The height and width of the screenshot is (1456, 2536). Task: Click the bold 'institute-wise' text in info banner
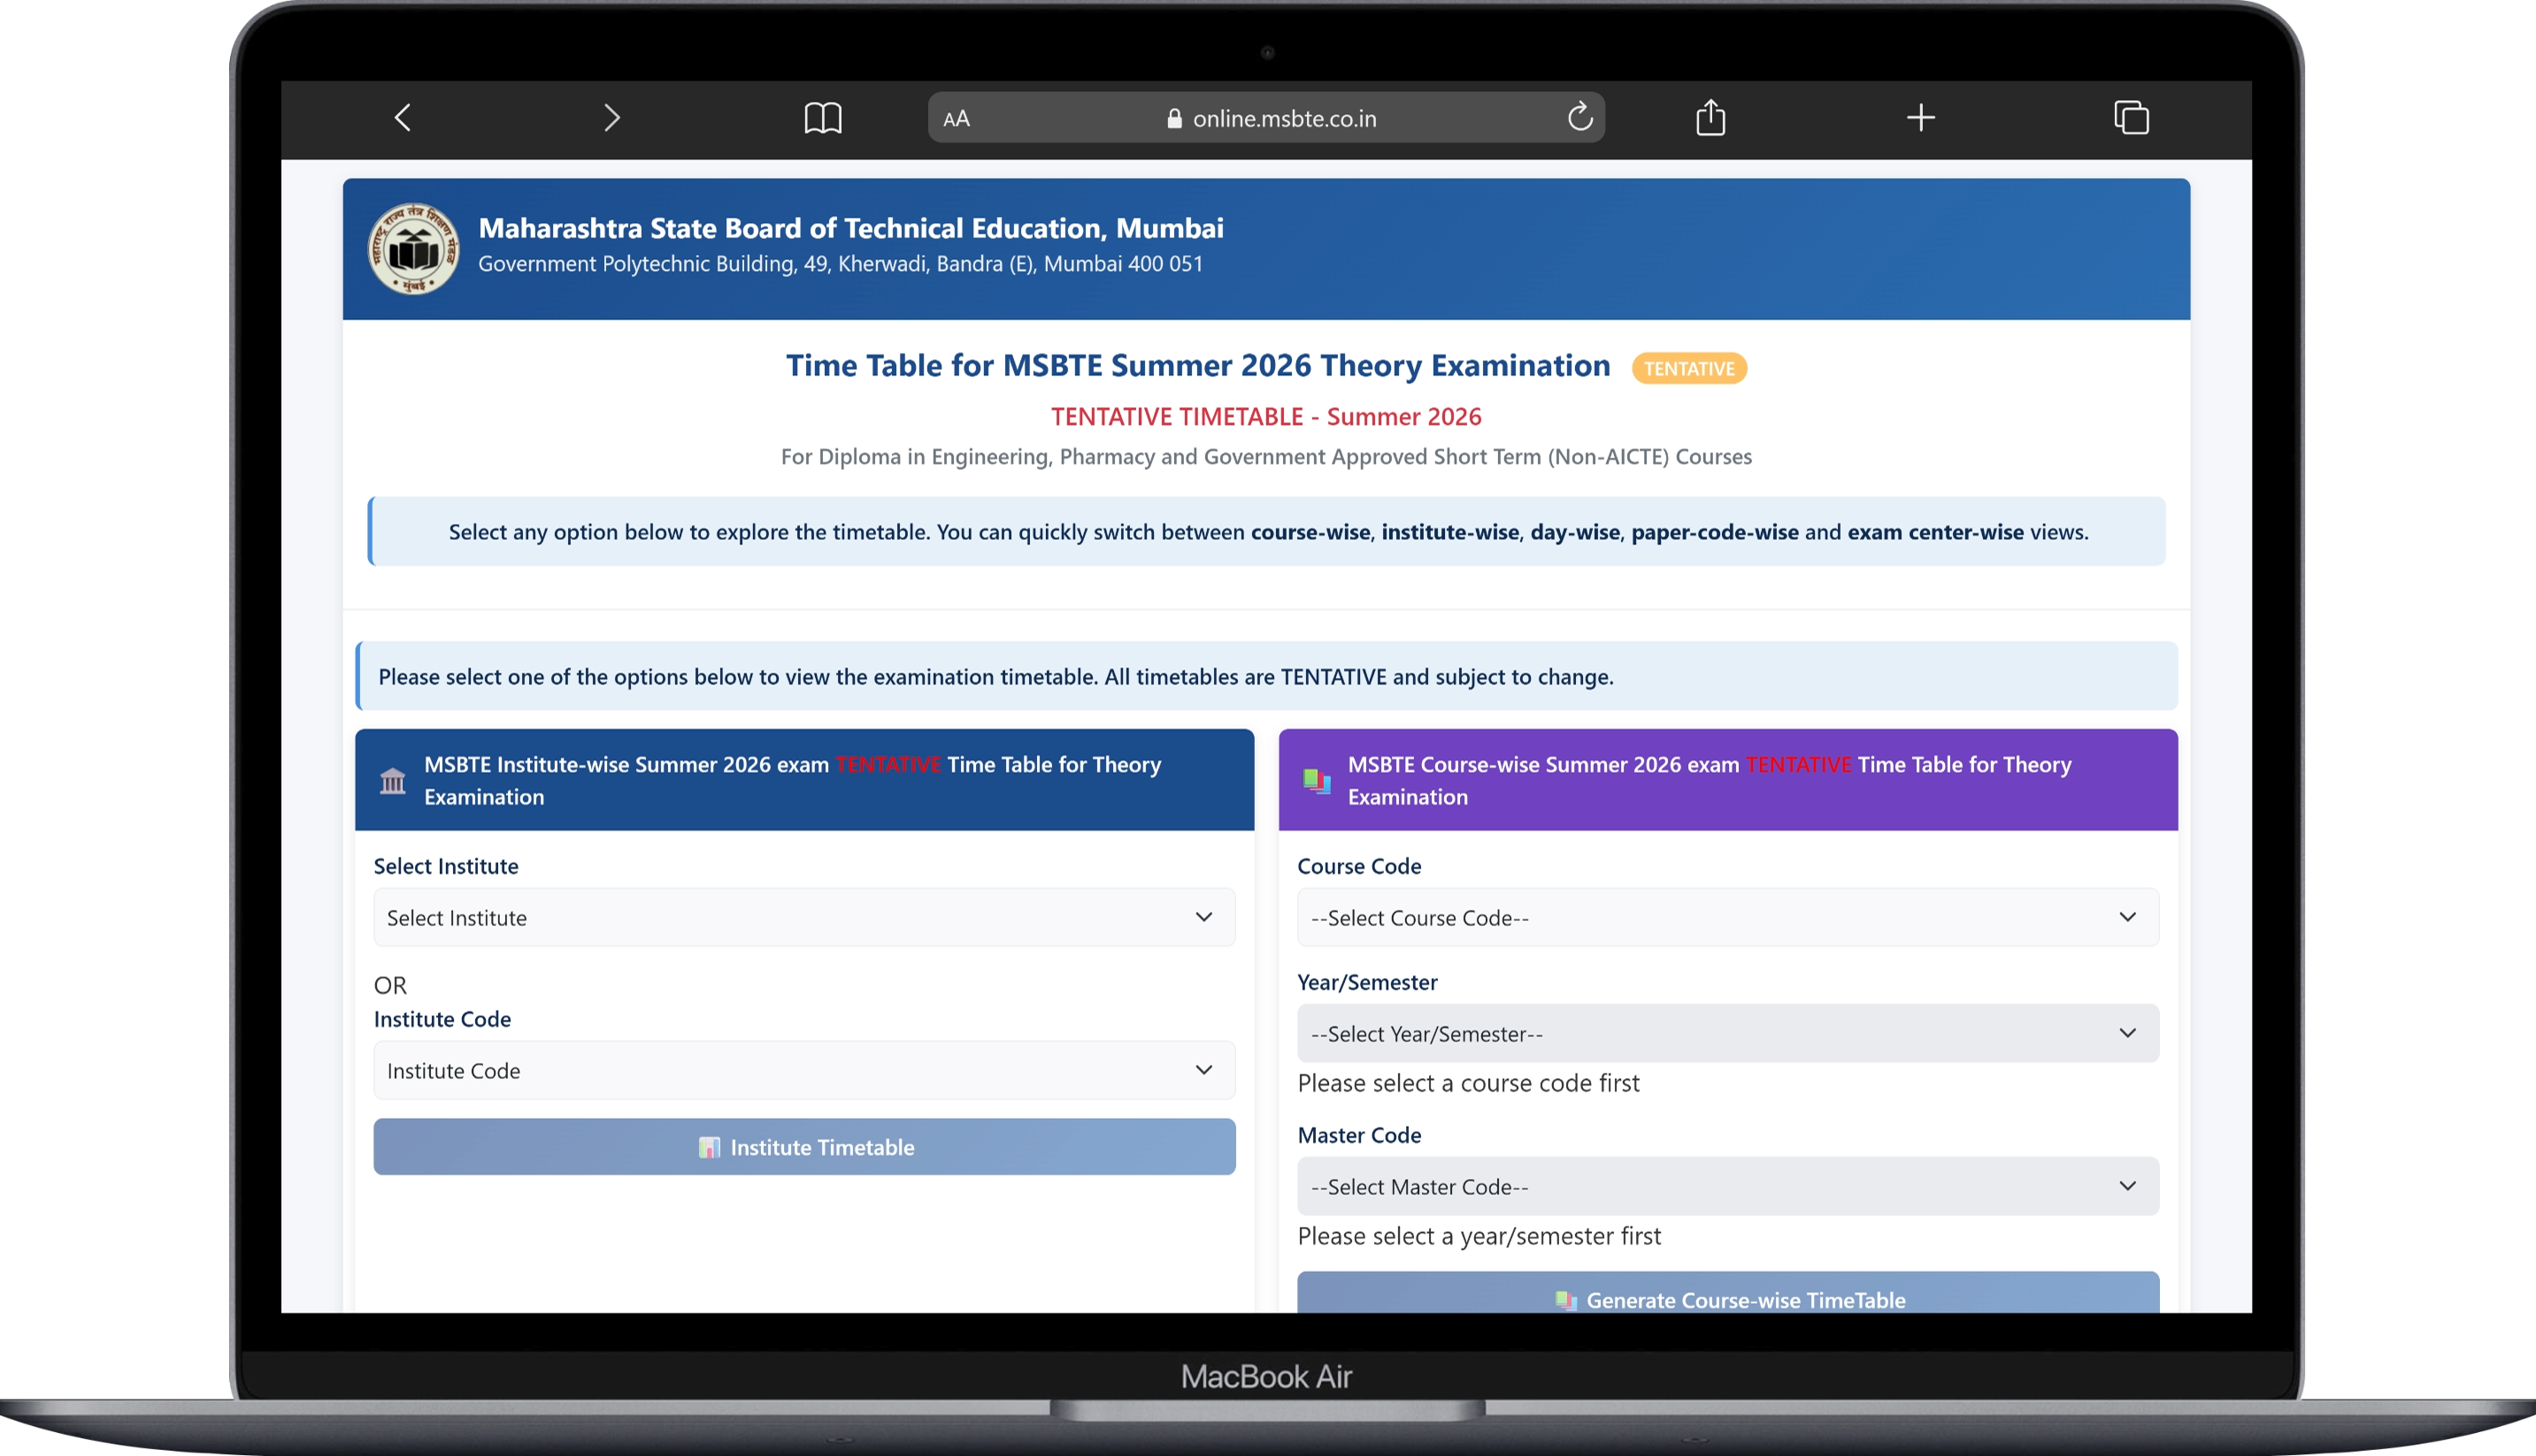click(1450, 532)
